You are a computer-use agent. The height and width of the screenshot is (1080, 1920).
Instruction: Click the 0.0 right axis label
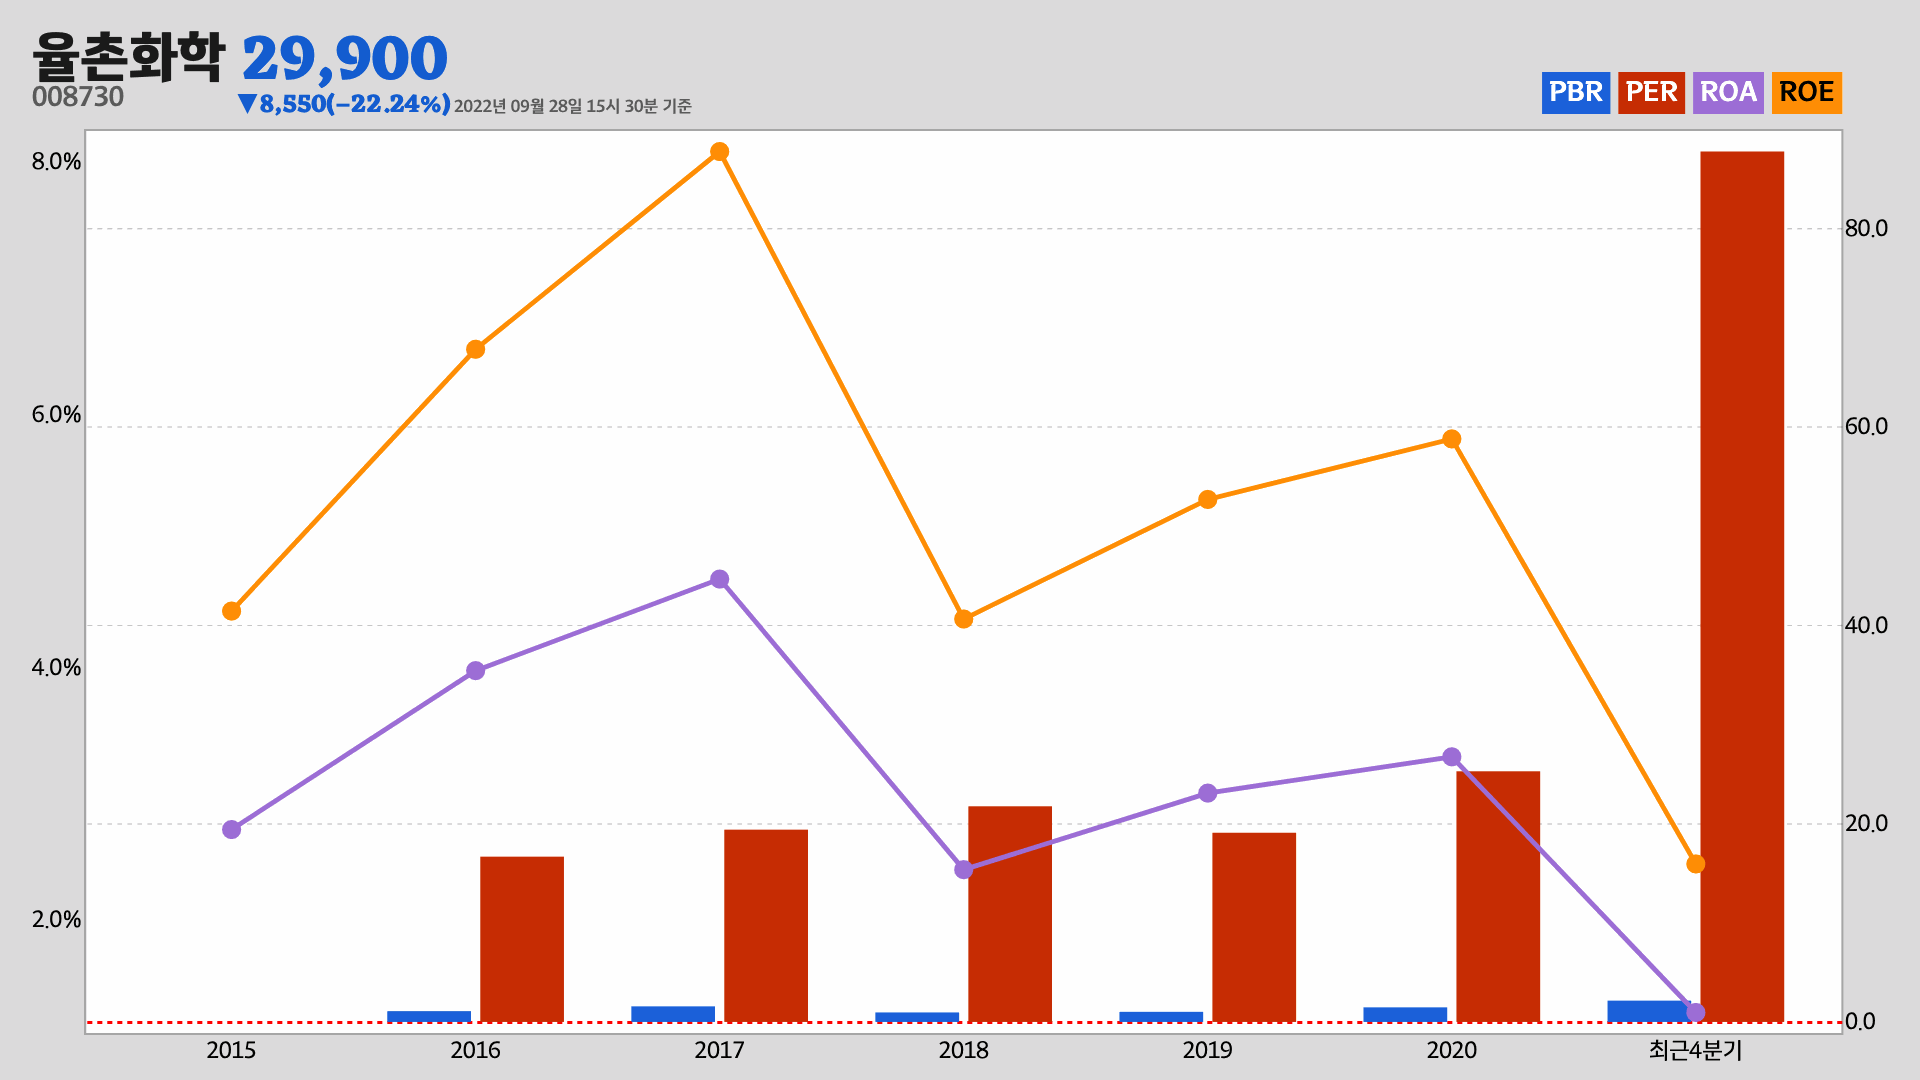tap(1860, 1021)
